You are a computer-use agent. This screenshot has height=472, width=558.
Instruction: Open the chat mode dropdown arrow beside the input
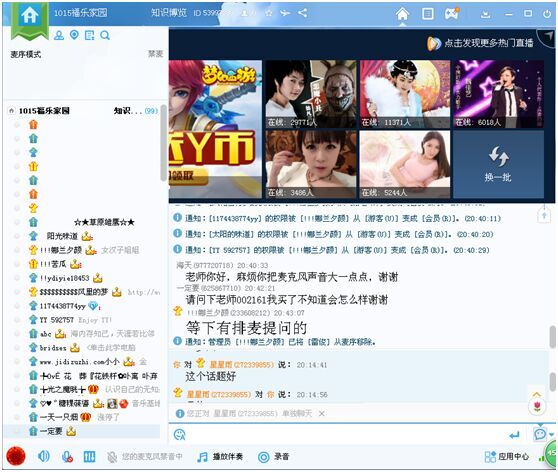pos(552,434)
